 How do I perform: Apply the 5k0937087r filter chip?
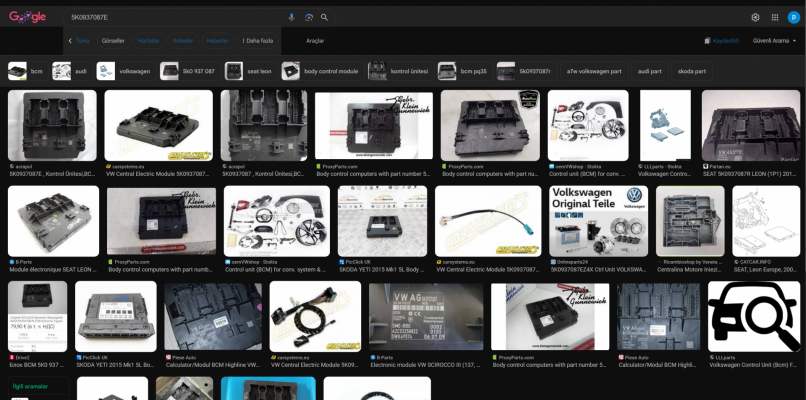[526, 71]
